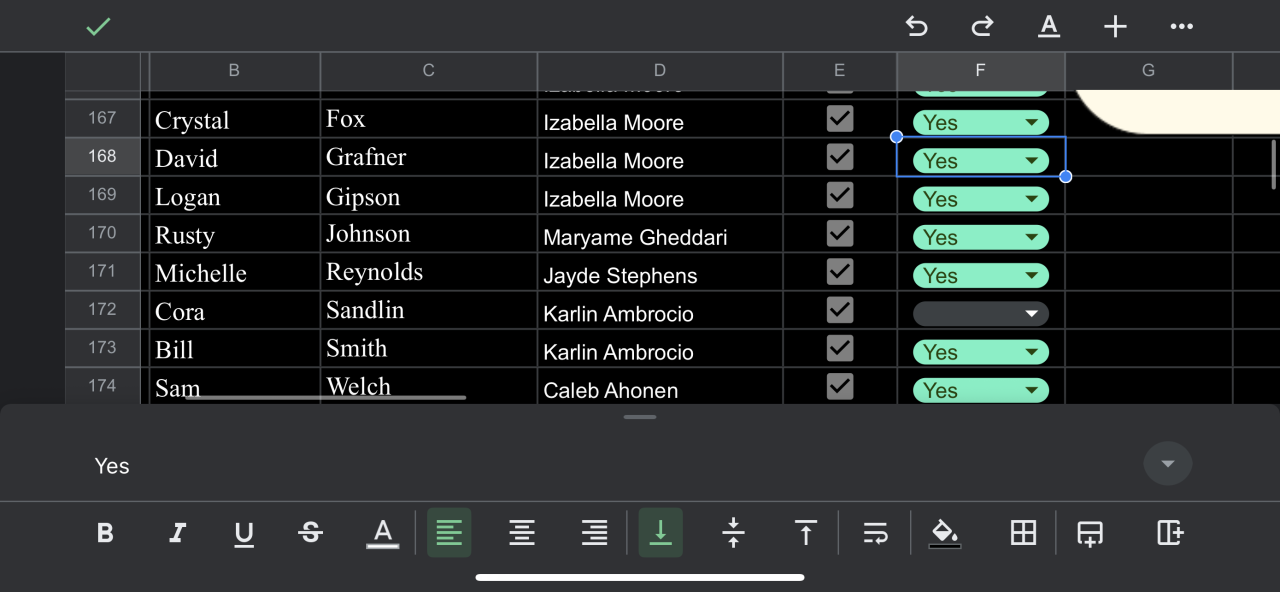Viewport: 1280px width, 592px height.
Task: Toggle the checkbox in Rusty Johnson's row
Action: 840,234
